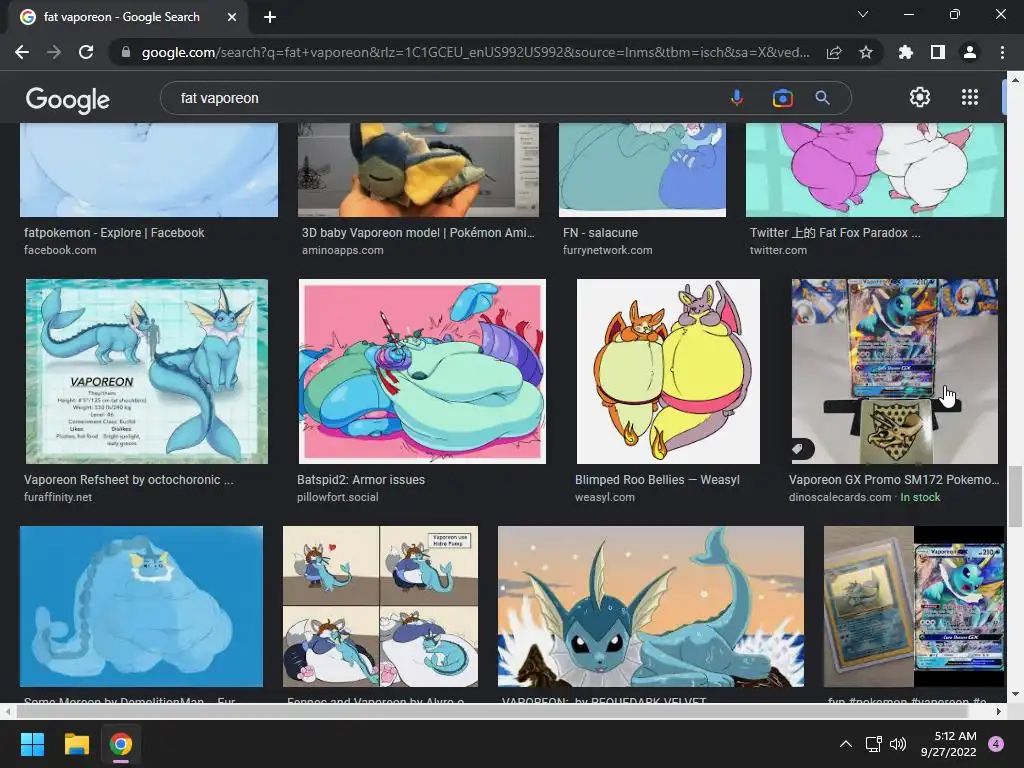
Task: Click weasyl.com source text
Action: (605, 497)
